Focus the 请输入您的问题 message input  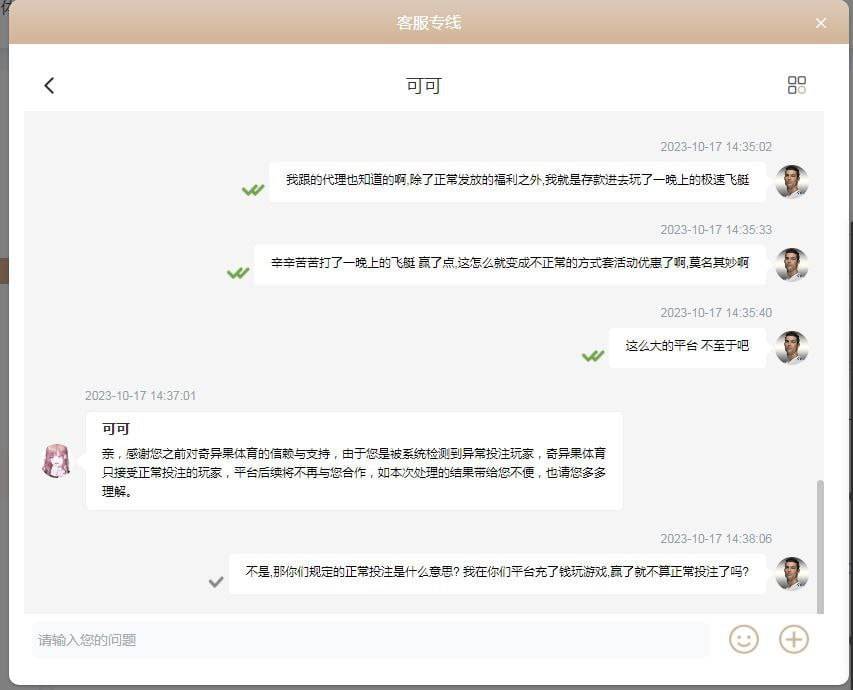tap(370, 640)
